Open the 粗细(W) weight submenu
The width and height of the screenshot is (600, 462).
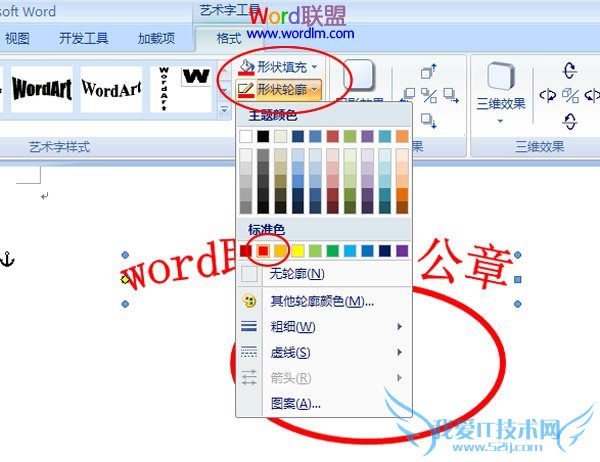click(324, 327)
